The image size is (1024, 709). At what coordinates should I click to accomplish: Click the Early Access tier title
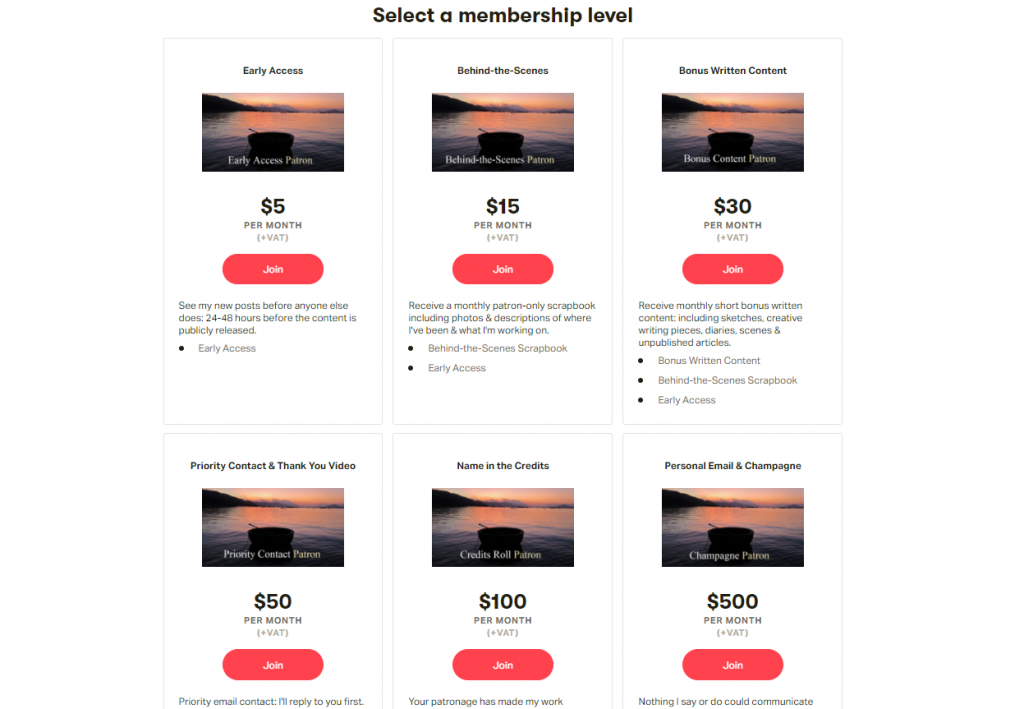click(273, 71)
